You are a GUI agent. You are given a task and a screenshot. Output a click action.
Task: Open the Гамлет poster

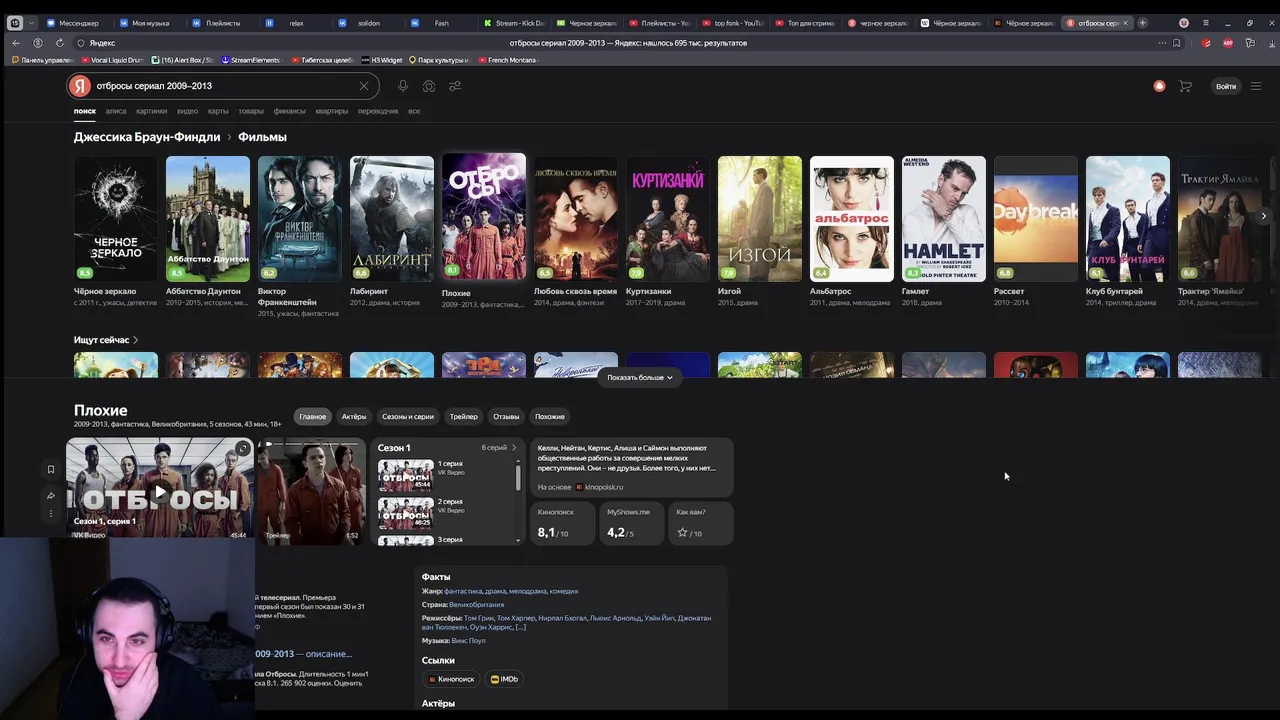[944, 218]
